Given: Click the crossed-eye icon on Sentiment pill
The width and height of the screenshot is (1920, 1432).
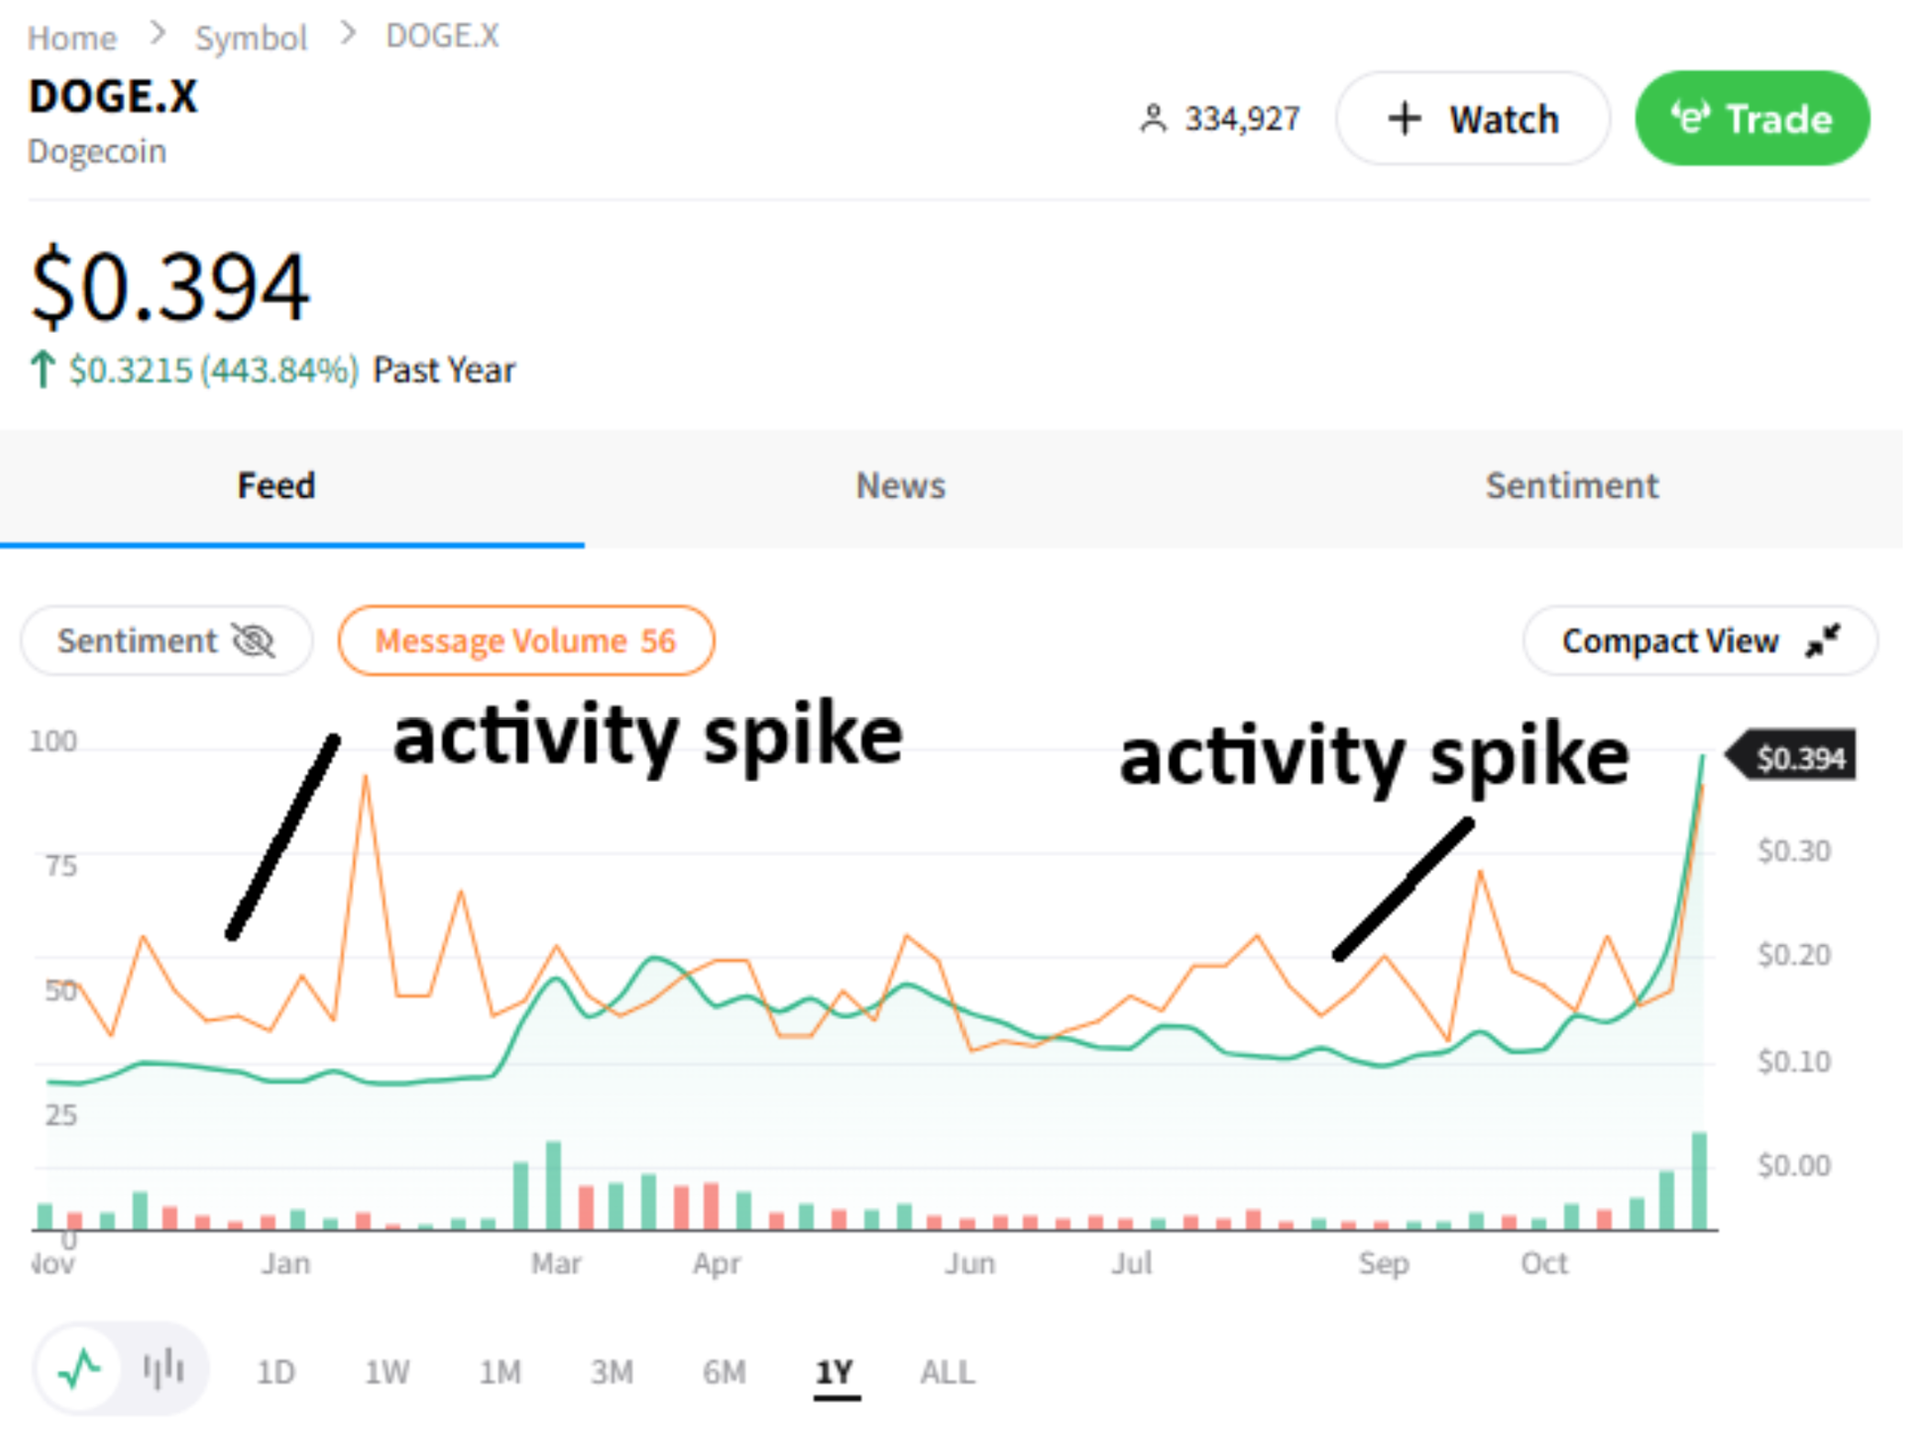Looking at the screenshot, I should coord(253,641).
